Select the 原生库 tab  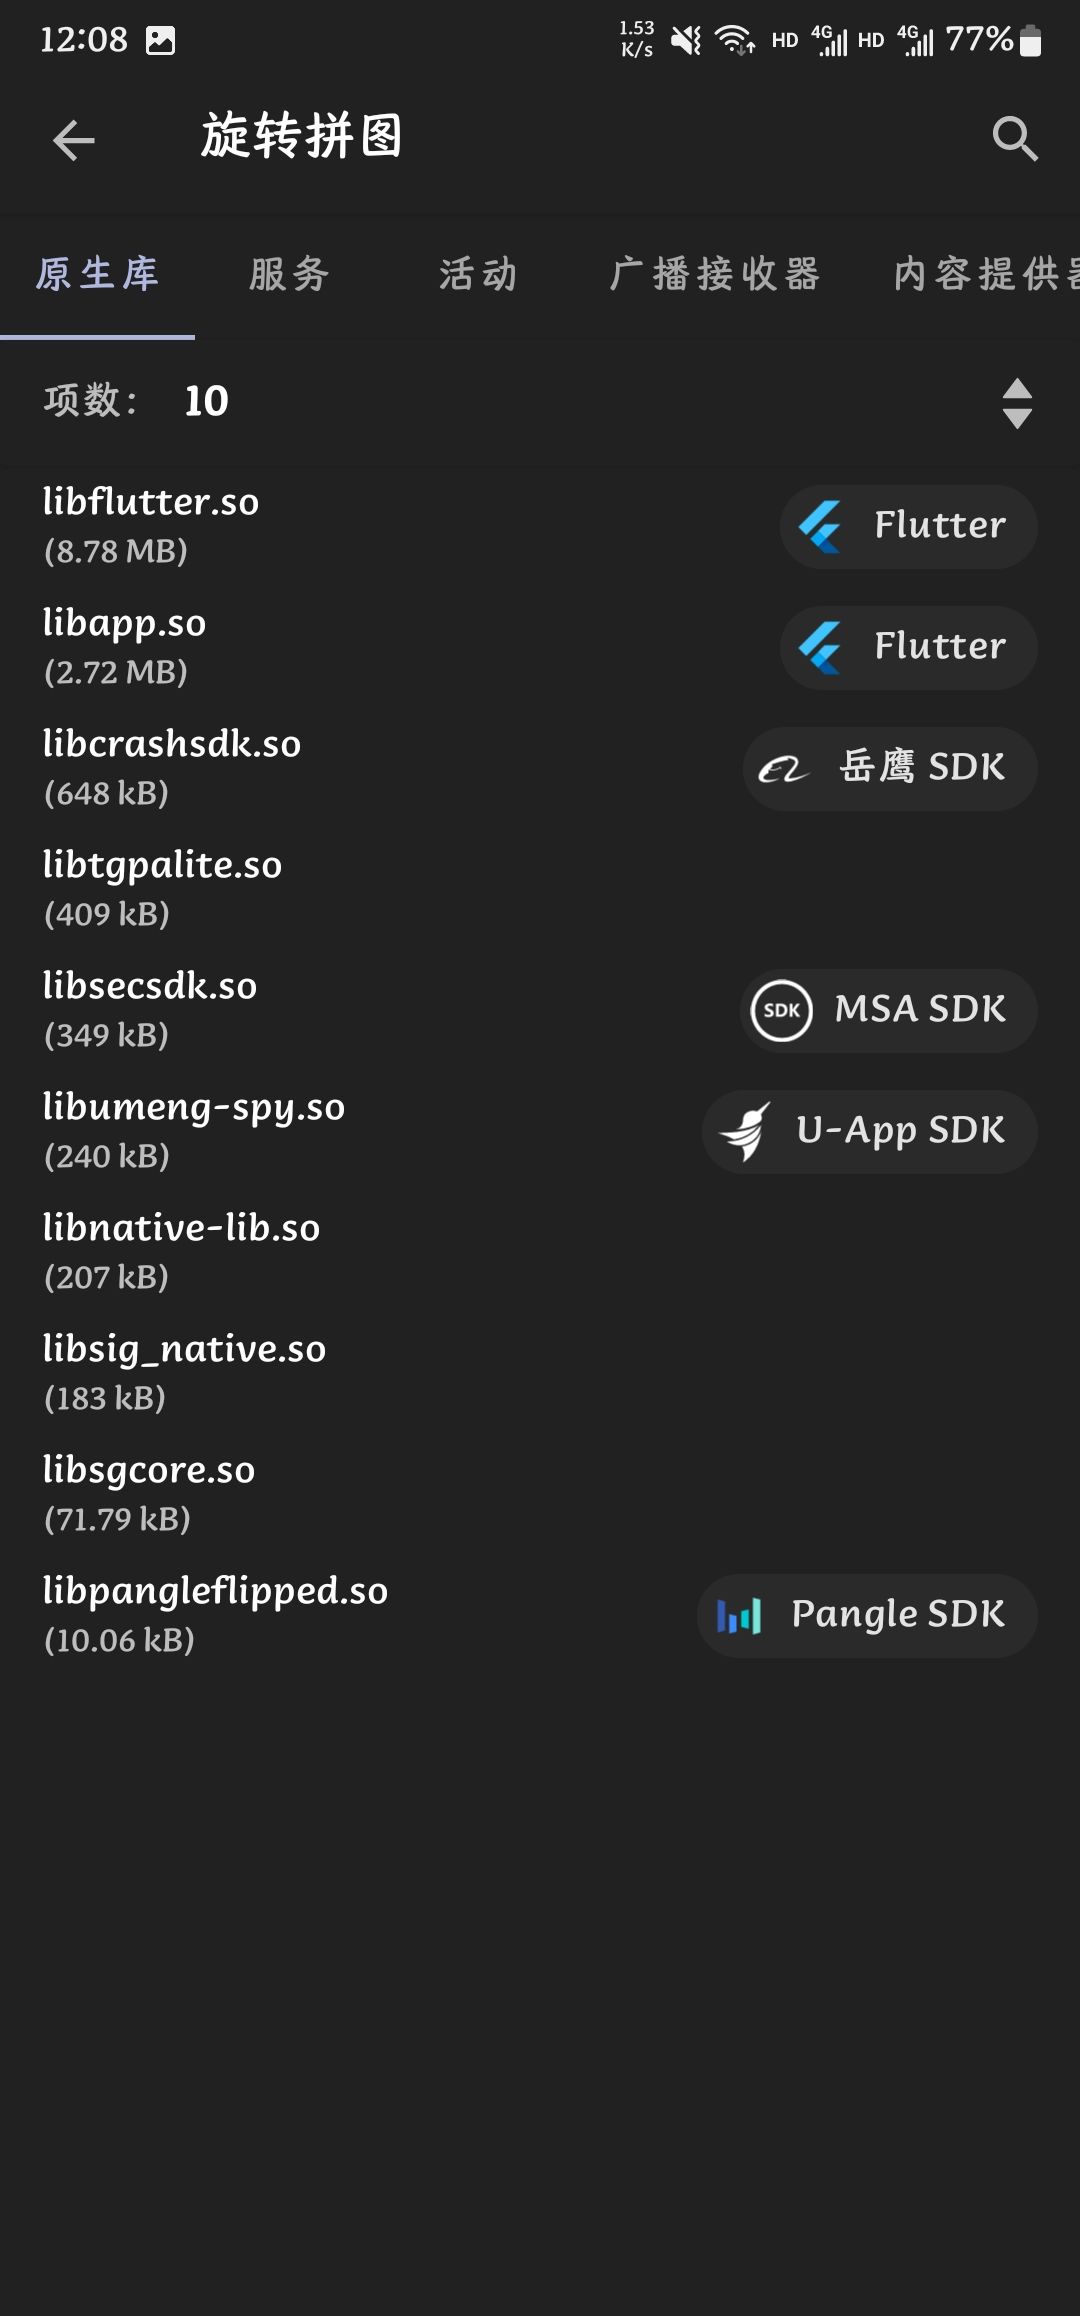(97, 274)
